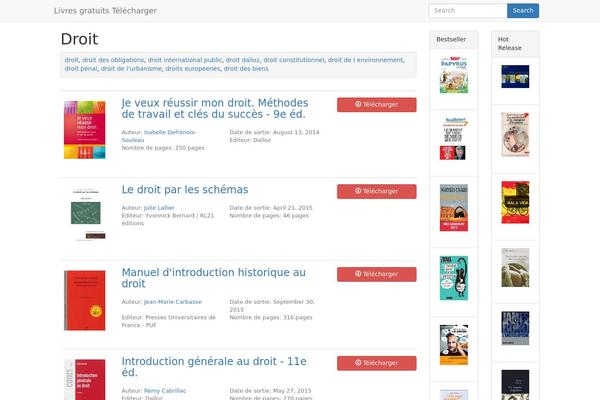Open Papyrus bestseller cover
600x400 pixels.
(454, 75)
